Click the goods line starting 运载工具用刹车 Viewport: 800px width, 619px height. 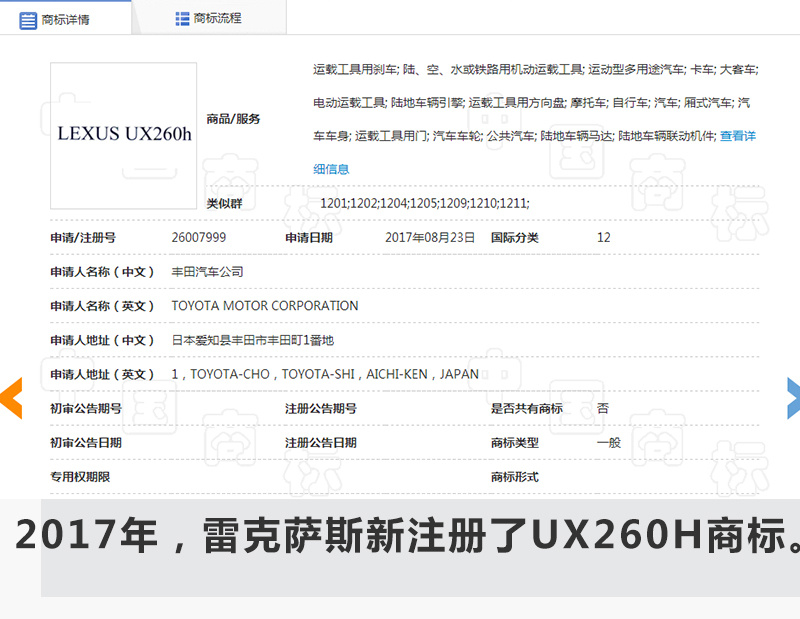tap(536, 69)
